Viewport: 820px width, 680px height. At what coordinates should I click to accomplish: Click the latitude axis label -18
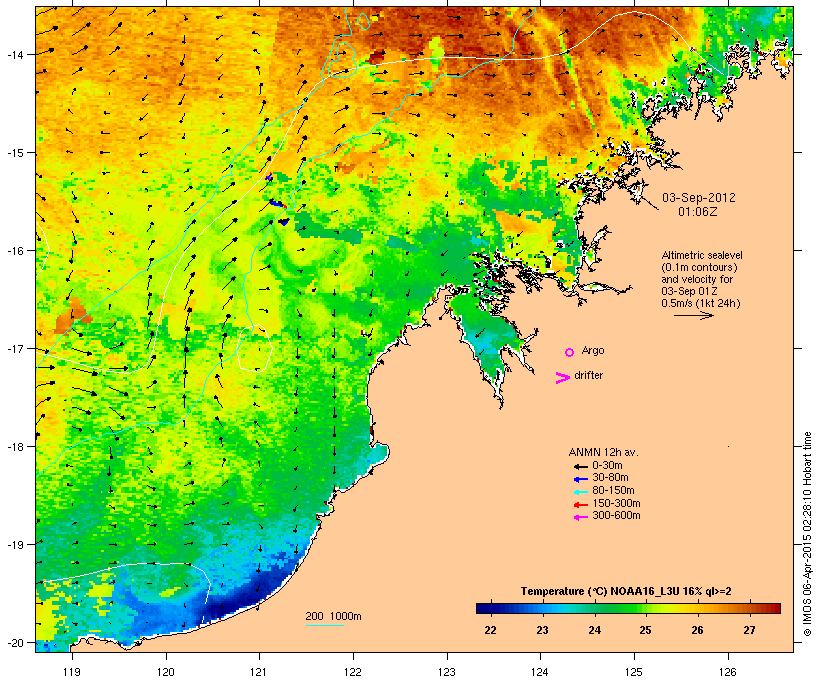pos(15,446)
